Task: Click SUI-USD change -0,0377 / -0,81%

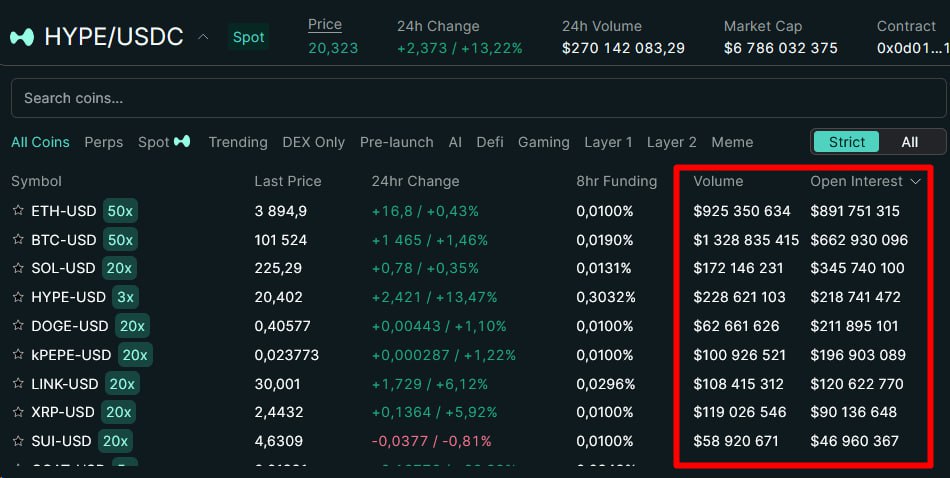Action: 431,441
